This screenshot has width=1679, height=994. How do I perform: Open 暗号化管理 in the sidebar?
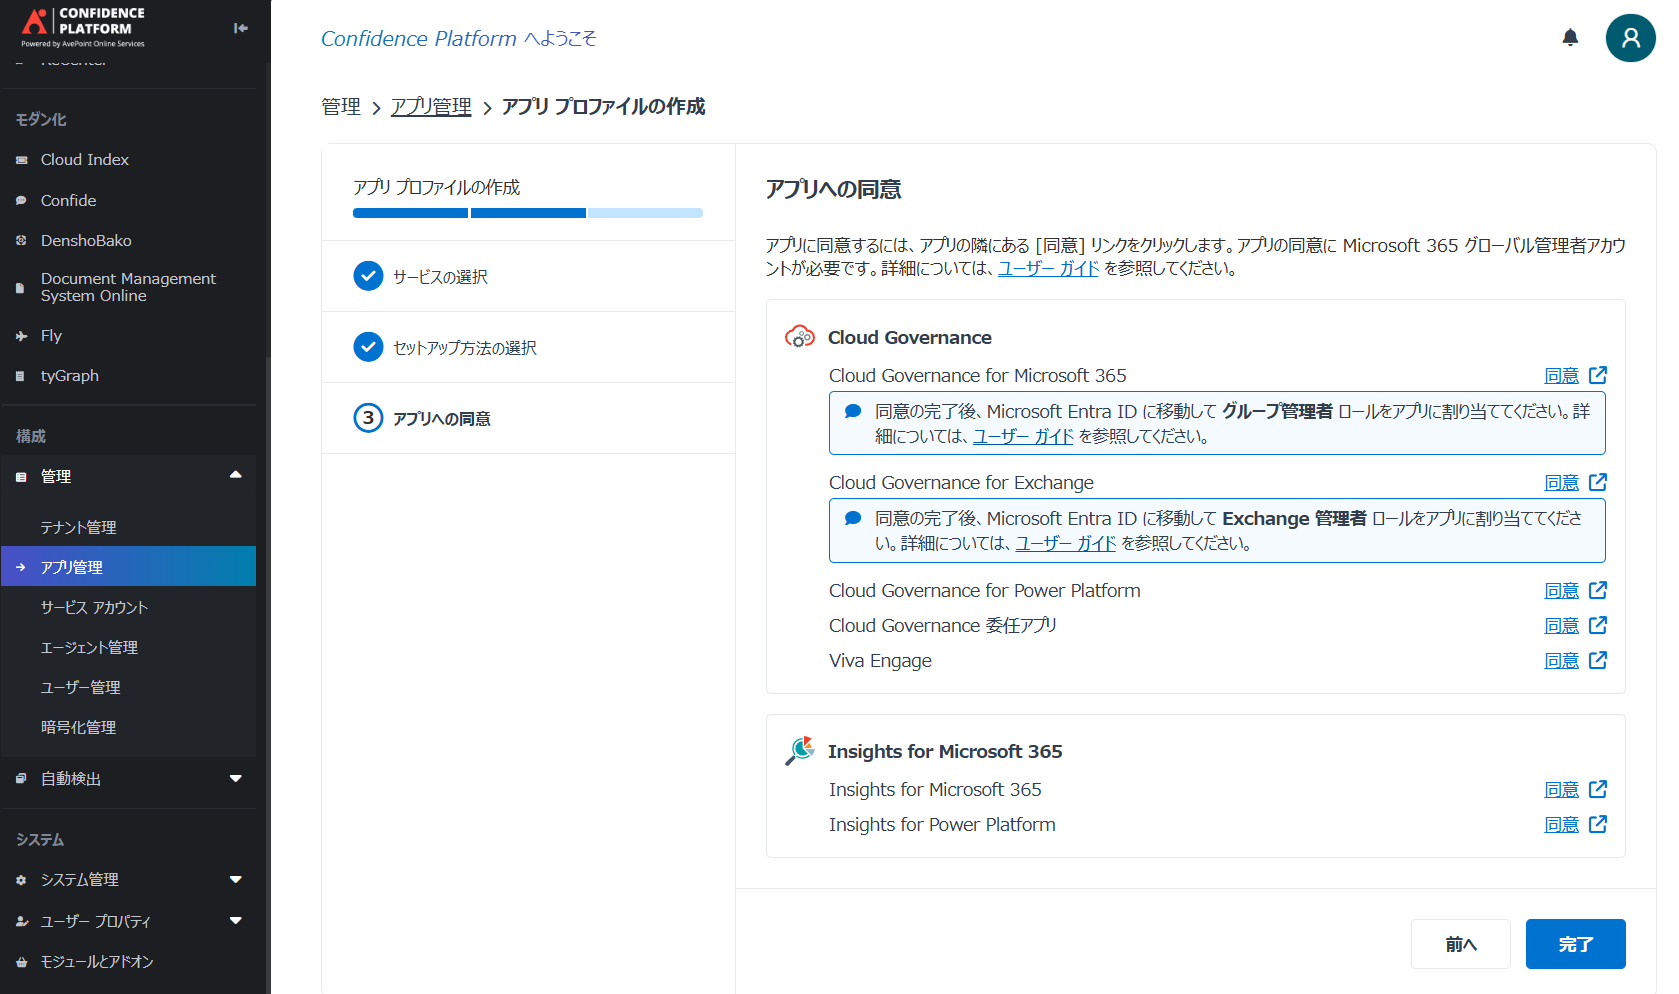pos(78,727)
